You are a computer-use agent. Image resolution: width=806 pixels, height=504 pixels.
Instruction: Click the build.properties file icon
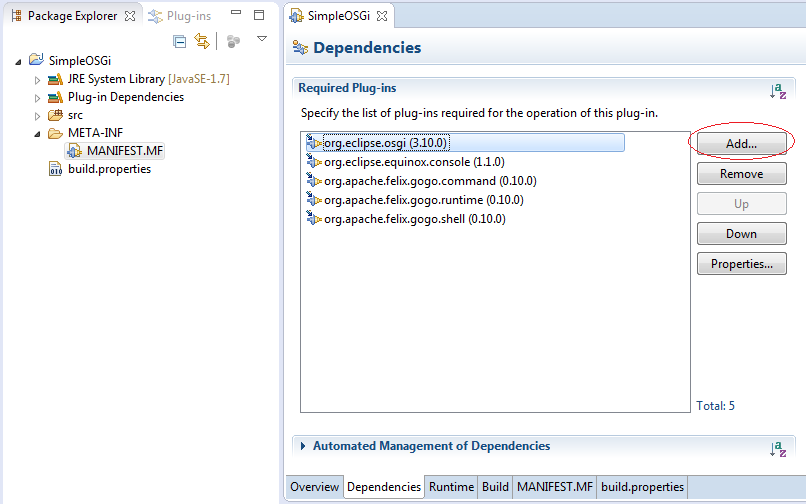tap(55, 169)
